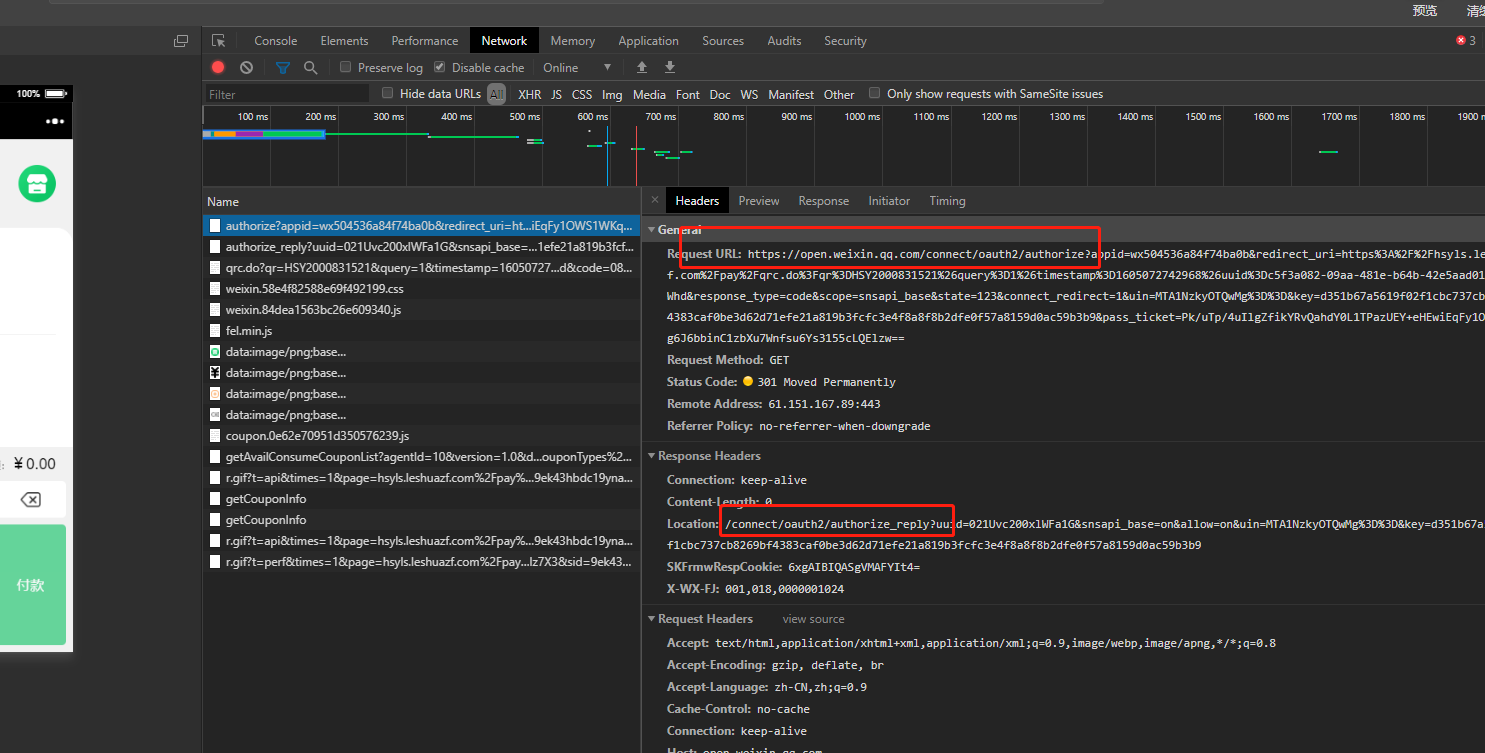Open the Elements tab

(344, 41)
